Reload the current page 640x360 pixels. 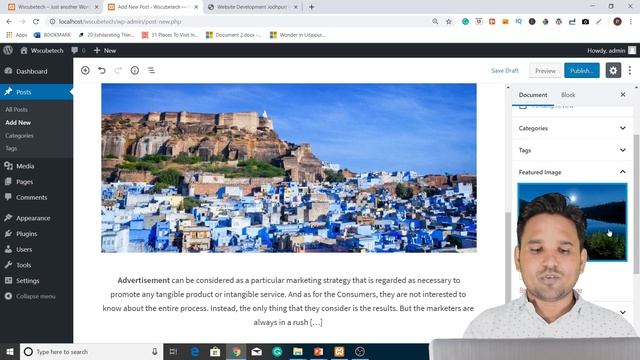pos(36,22)
